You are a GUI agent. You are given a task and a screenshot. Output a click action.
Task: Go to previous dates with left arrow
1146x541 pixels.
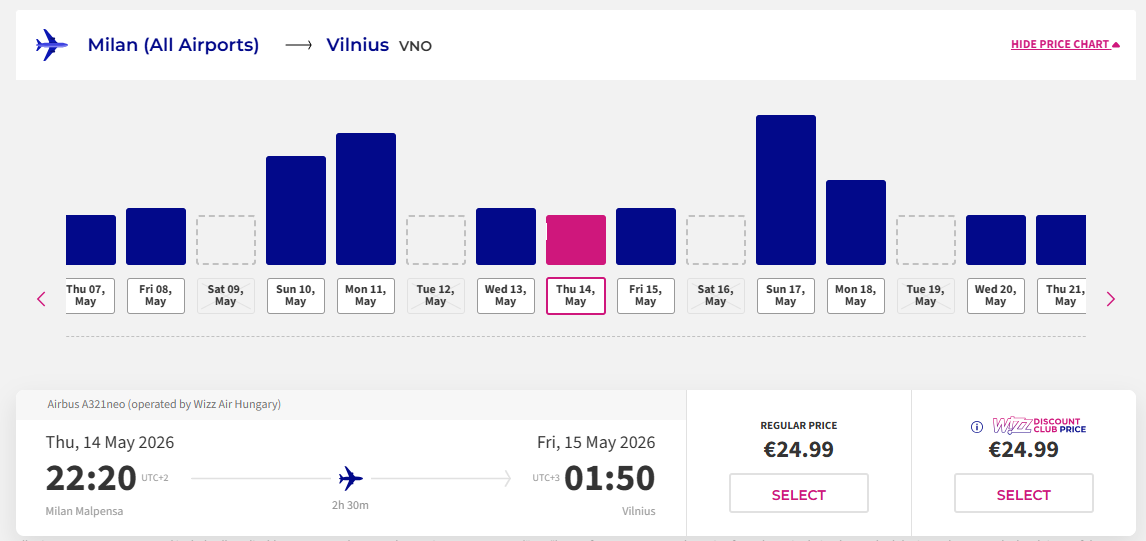(x=42, y=298)
